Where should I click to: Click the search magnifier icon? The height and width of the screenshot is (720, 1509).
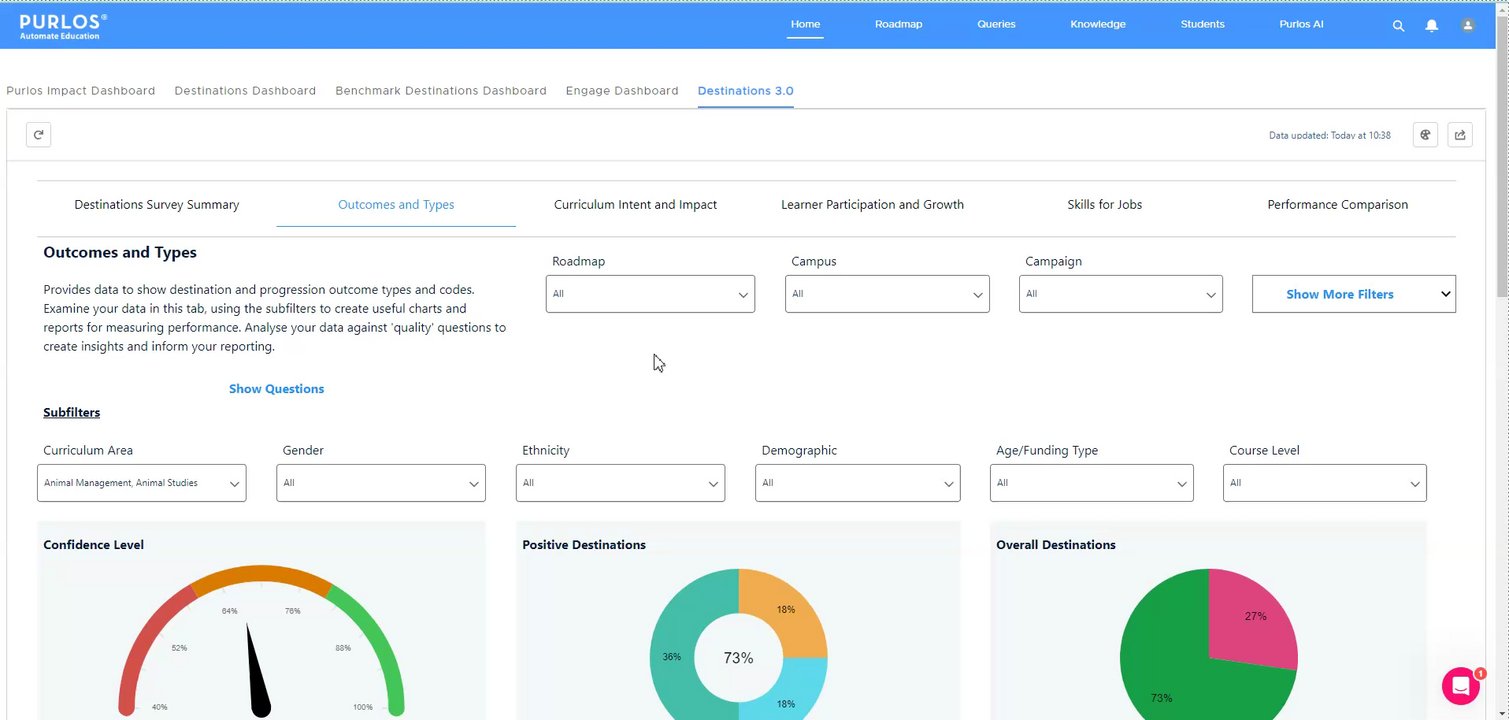click(1398, 25)
